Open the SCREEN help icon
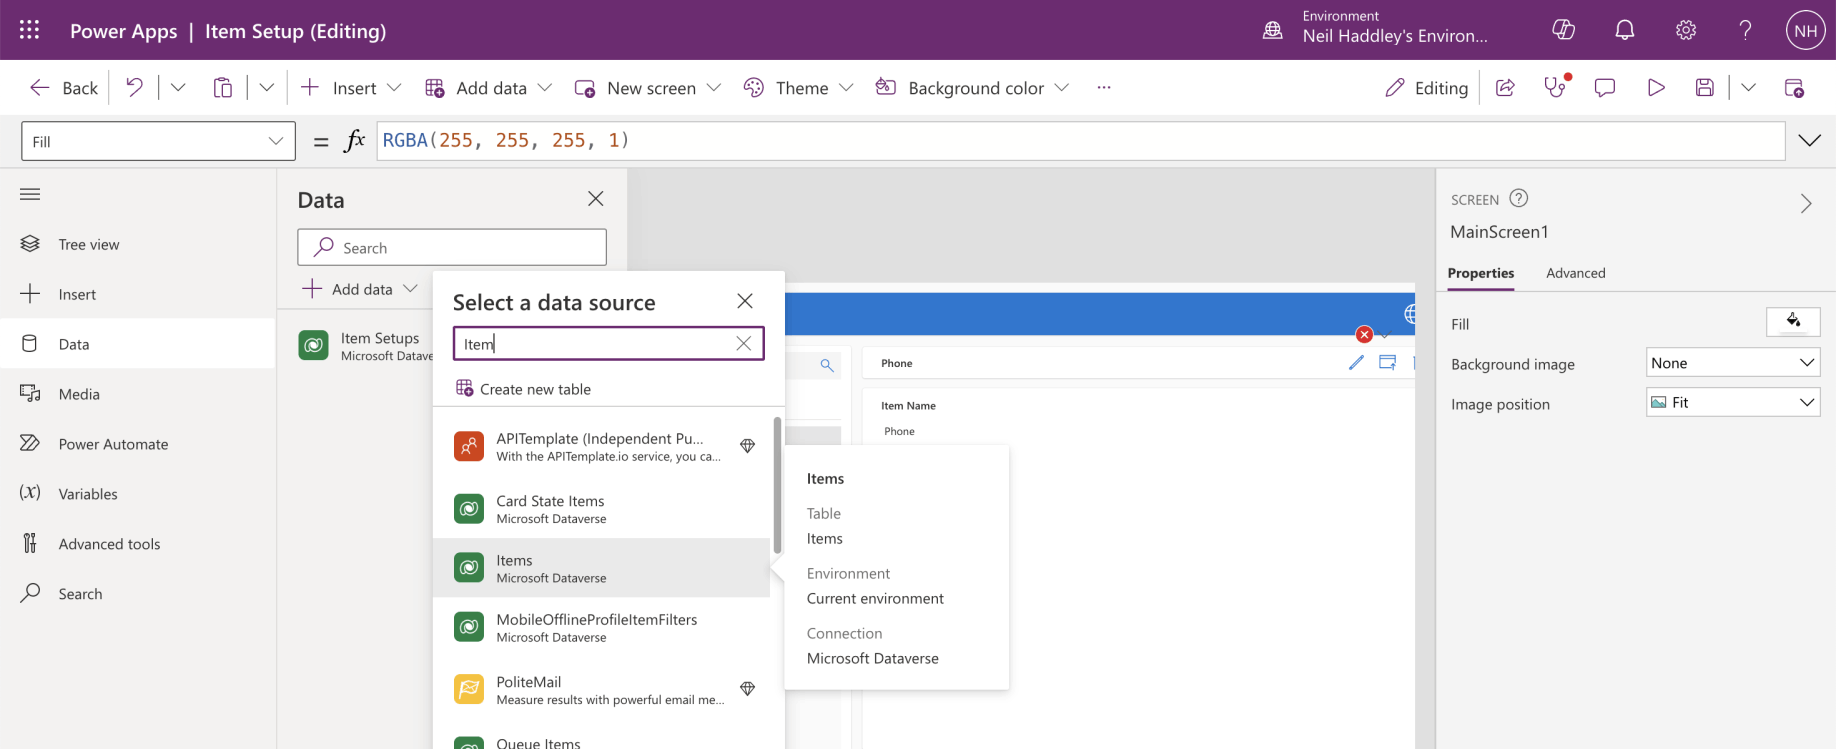Image resolution: width=1836 pixels, height=749 pixels. point(1518,198)
